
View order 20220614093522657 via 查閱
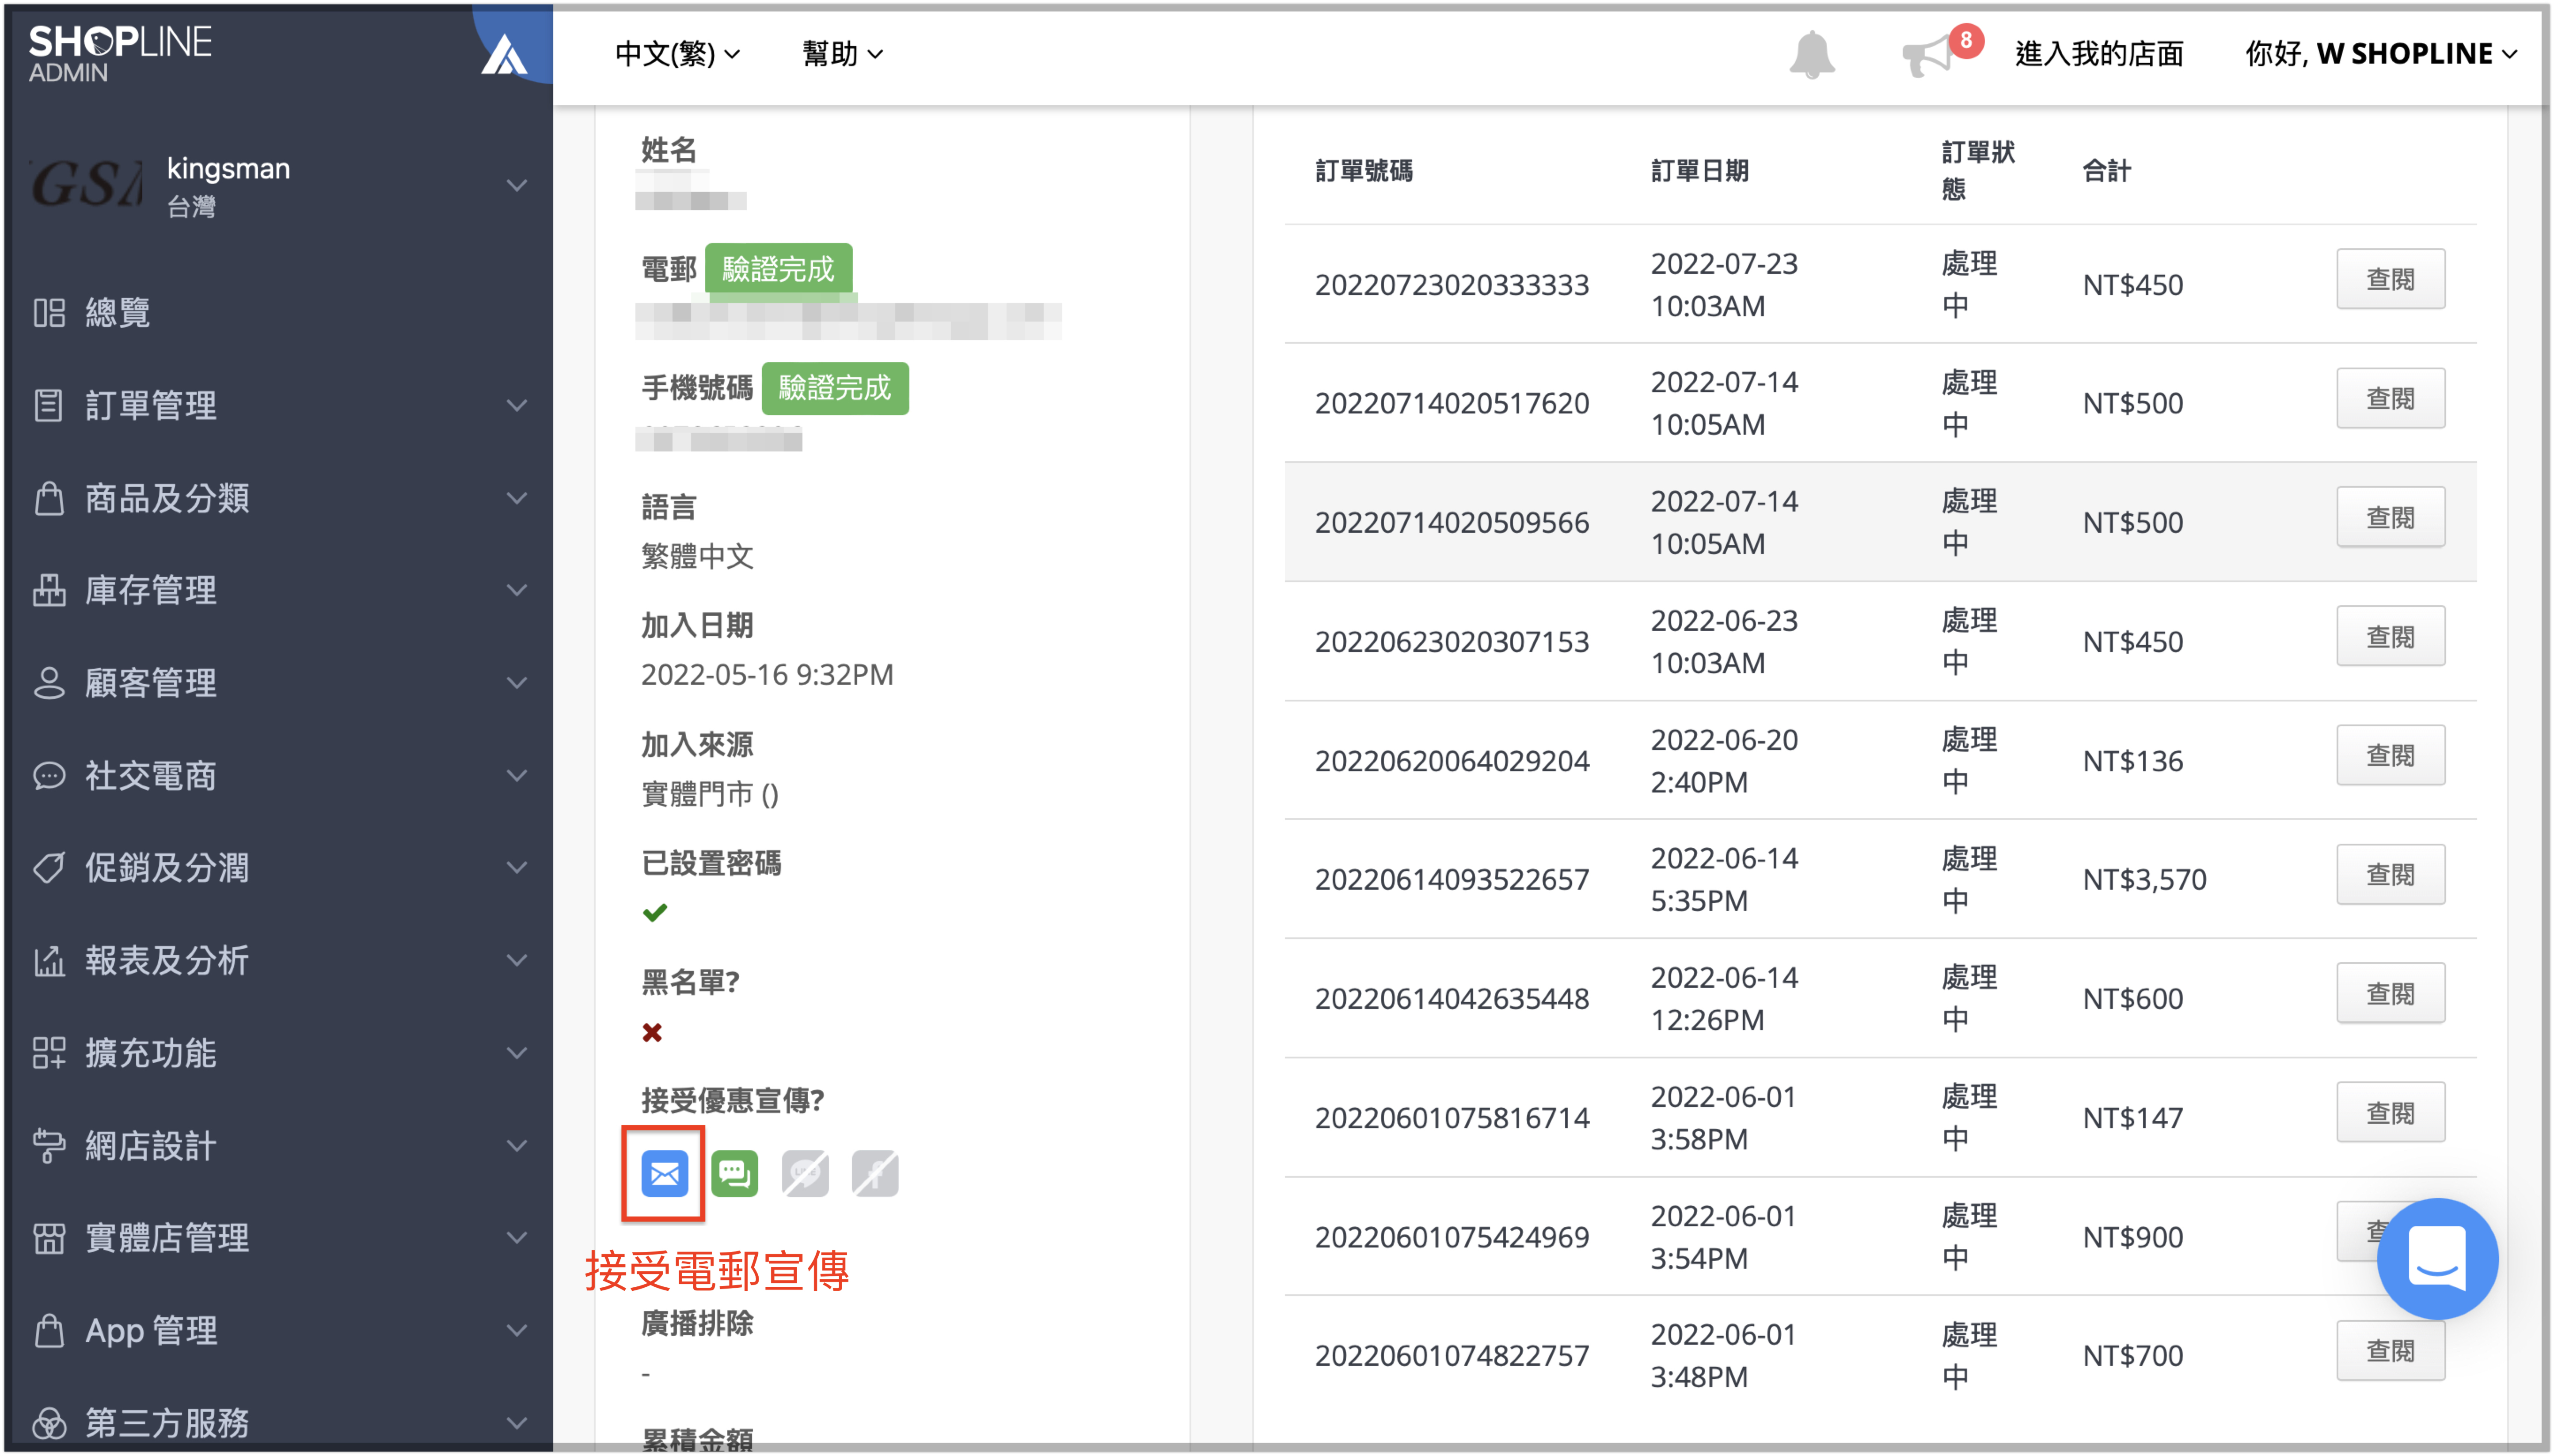(2390, 874)
